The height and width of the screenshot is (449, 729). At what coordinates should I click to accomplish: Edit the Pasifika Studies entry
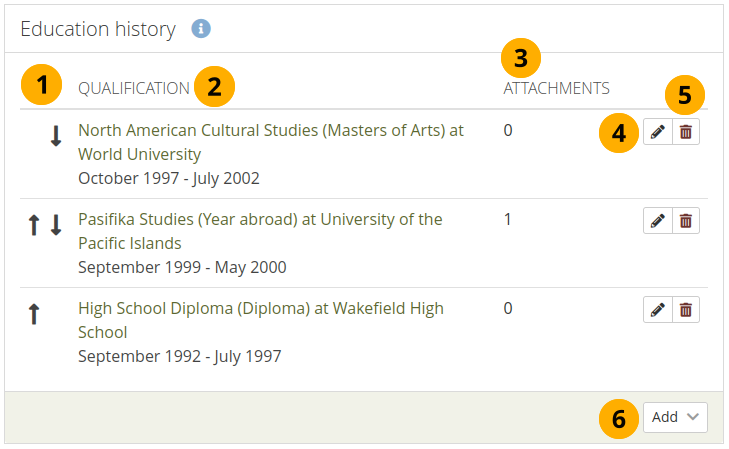(x=657, y=221)
